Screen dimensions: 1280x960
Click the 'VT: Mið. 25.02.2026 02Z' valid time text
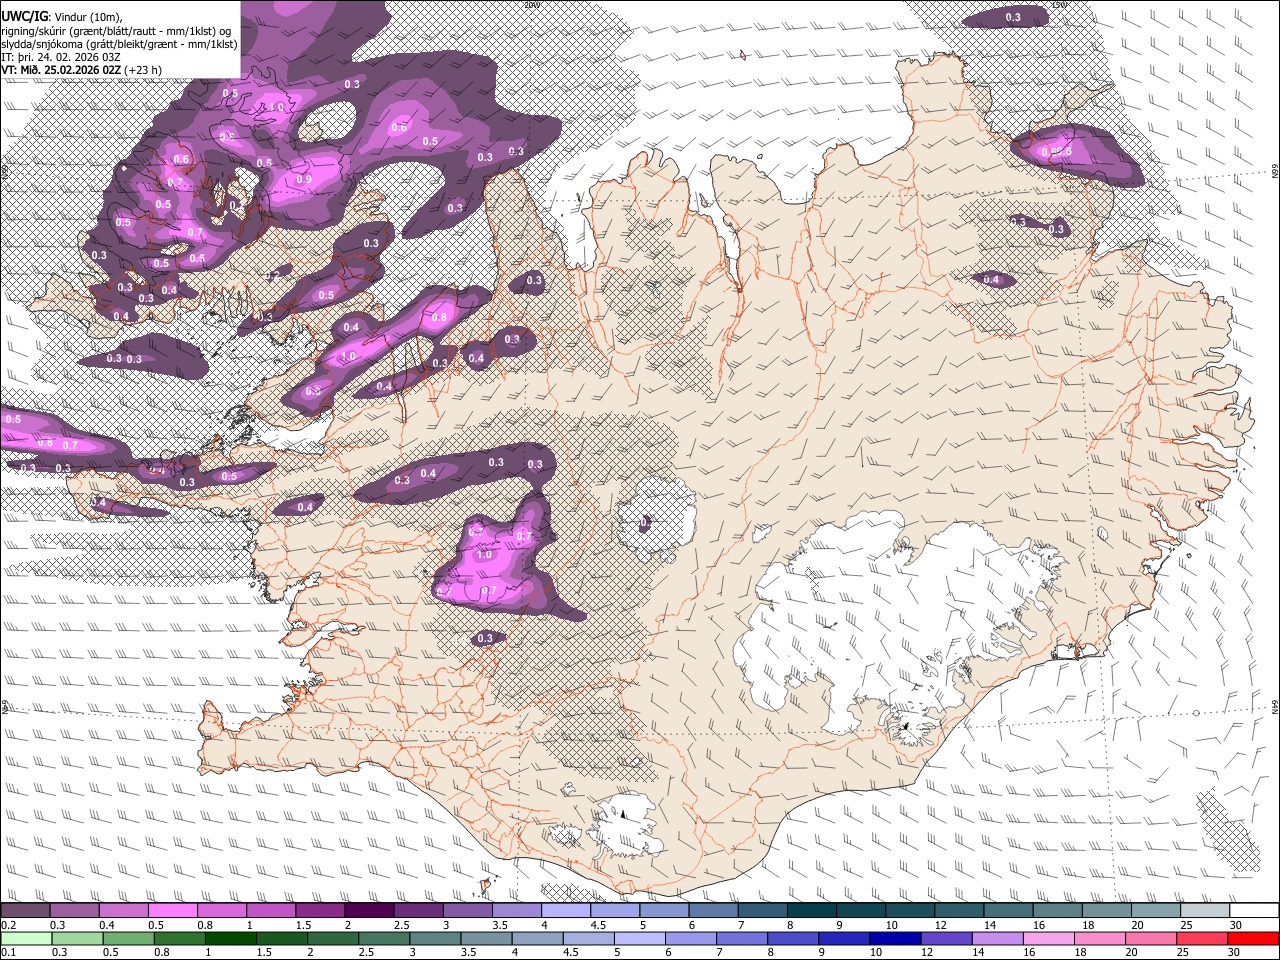click(61, 70)
